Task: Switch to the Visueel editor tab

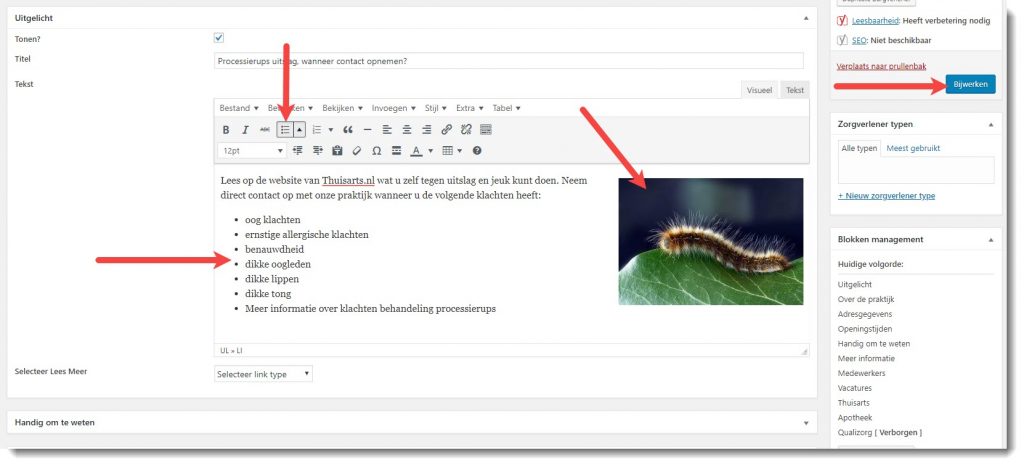Action: 760,90
